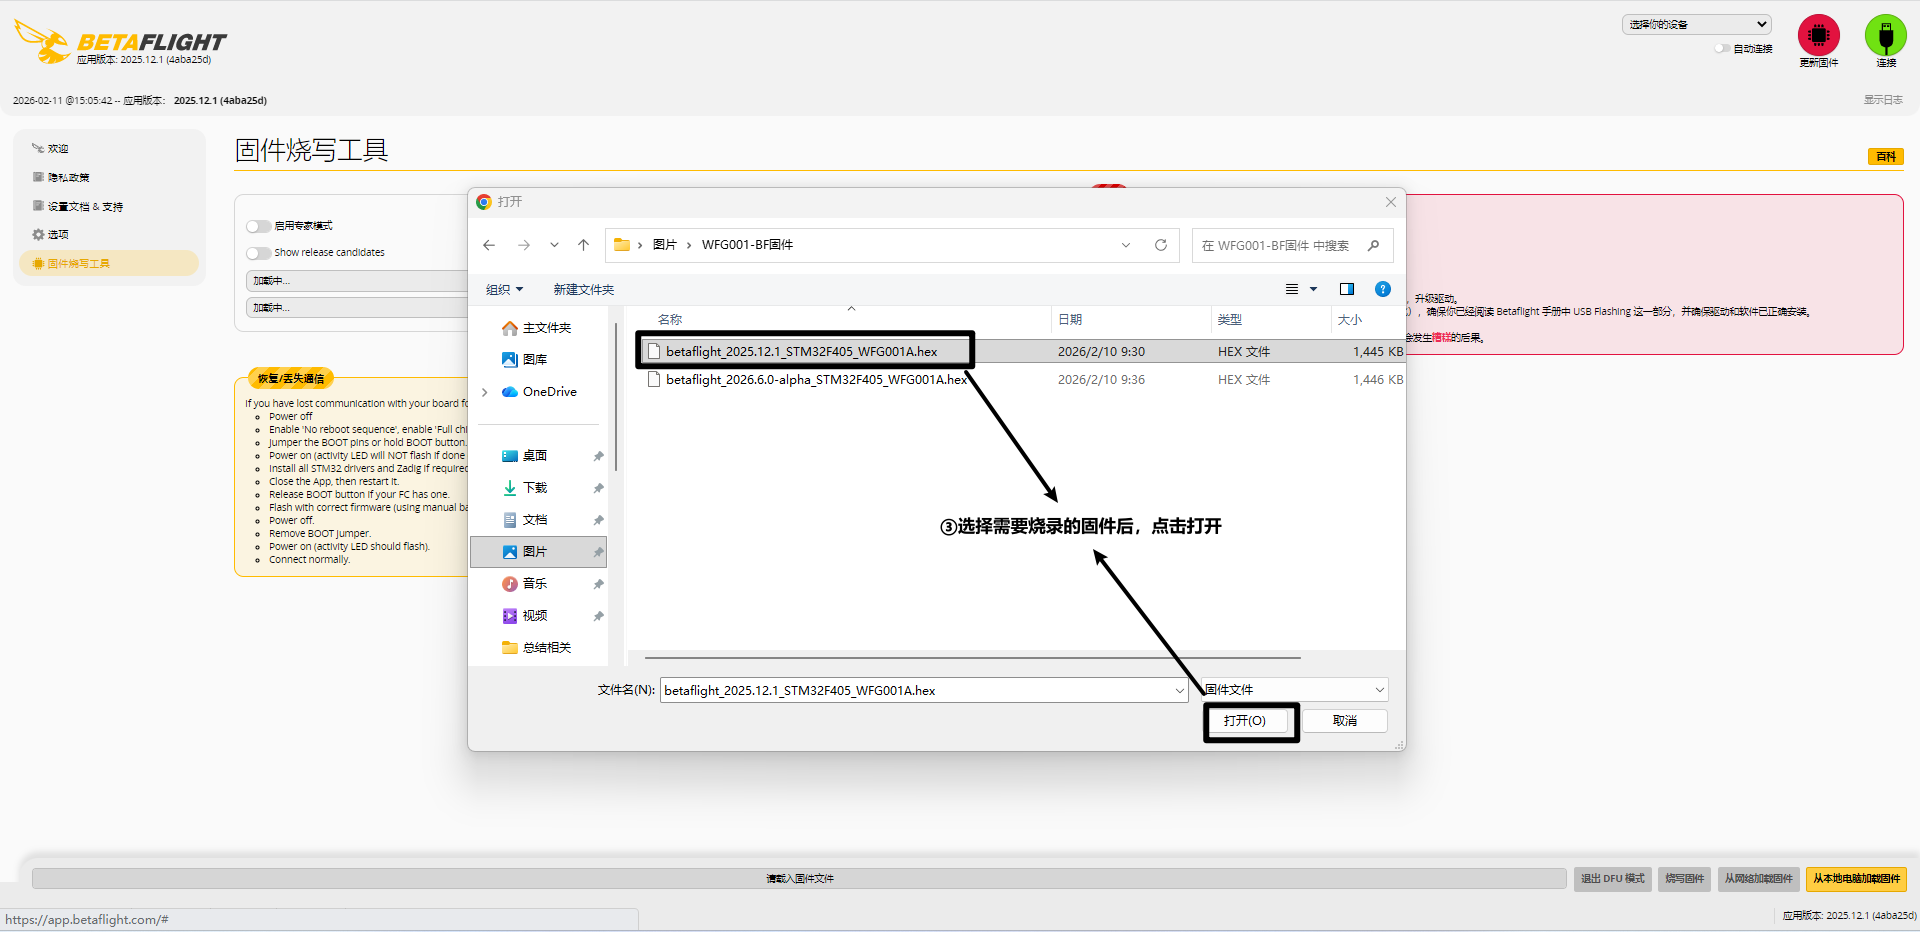Viewport: 1920px width, 932px height.
Task: Toggle Show release candidates switch
Action: [259, 253]
